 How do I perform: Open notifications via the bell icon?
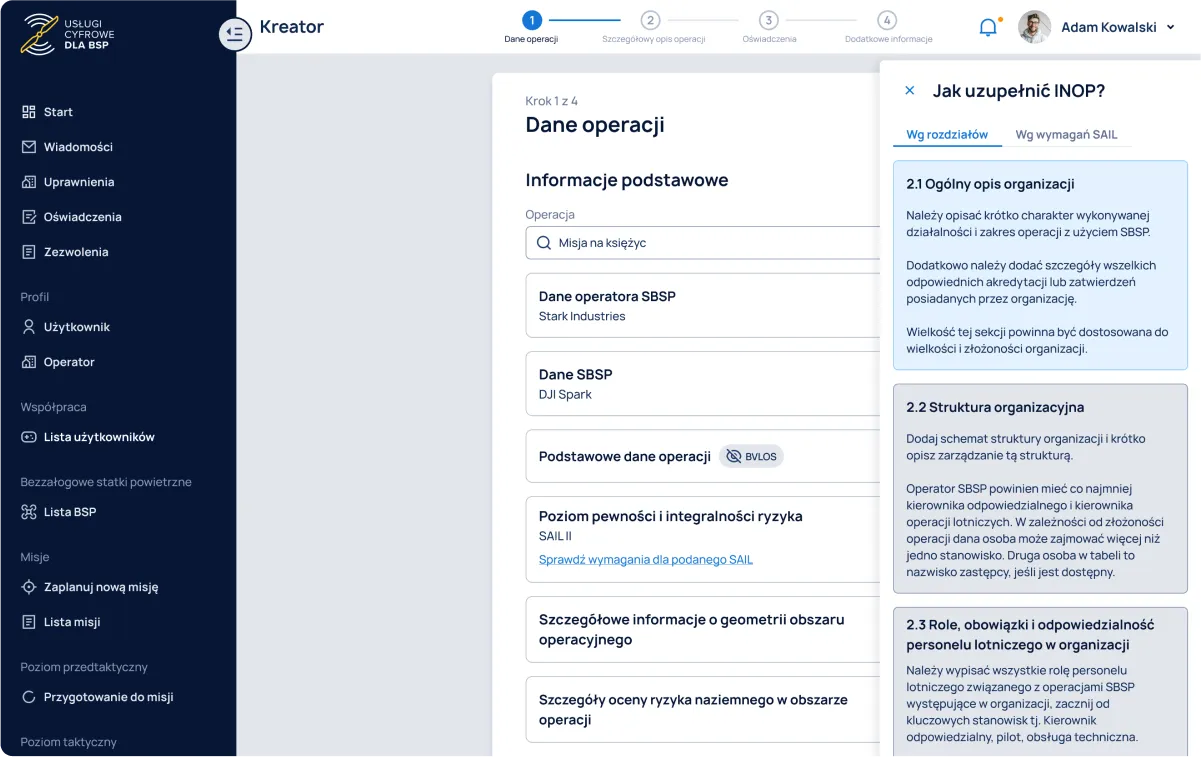[x=988, y=27]
